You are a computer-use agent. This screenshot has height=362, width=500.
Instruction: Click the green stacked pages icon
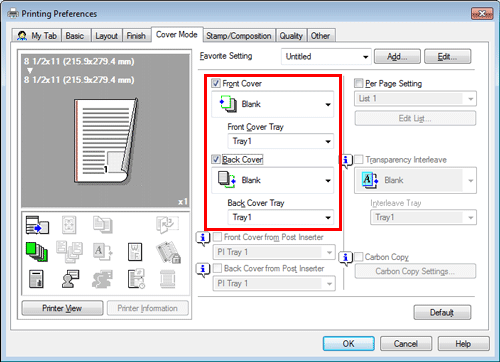[x=37, y=252]
